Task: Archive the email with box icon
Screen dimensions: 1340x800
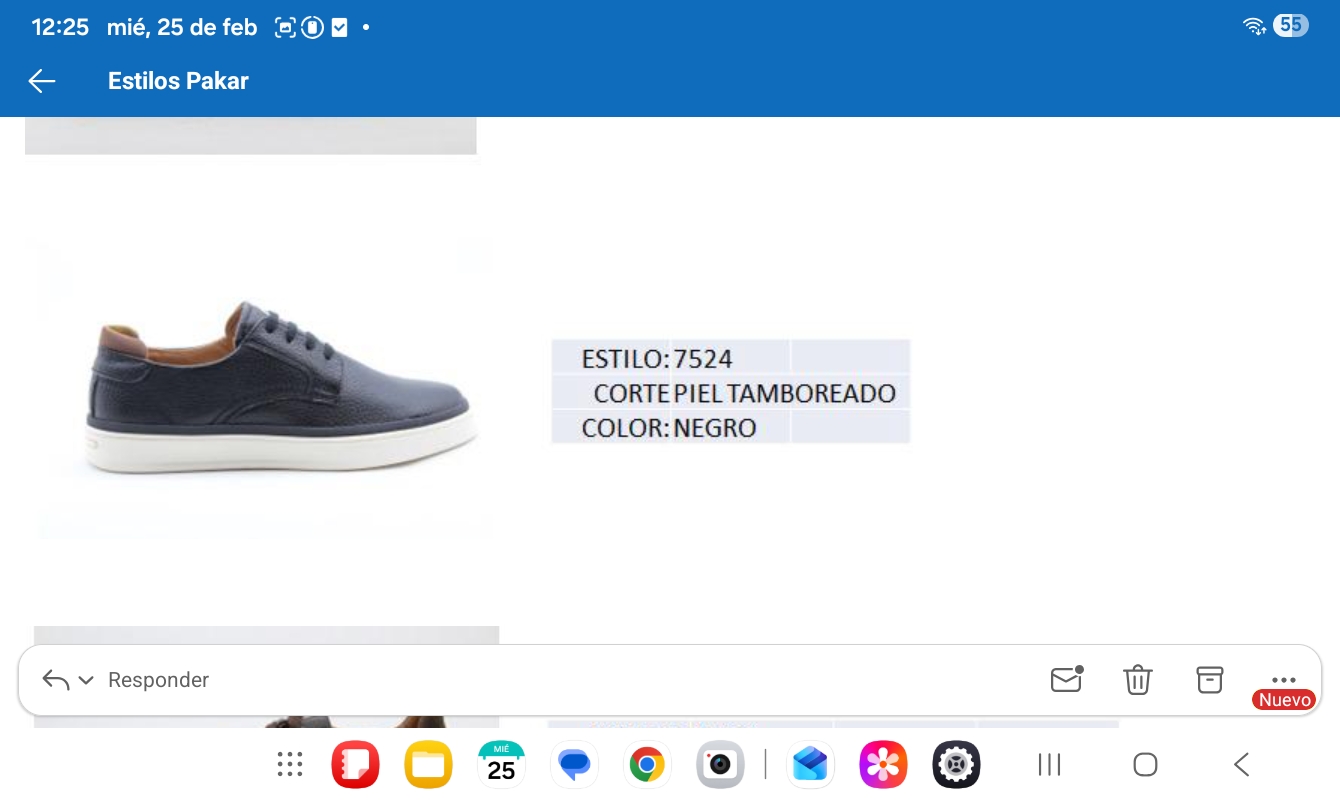Action: [x=1210, y=679]
